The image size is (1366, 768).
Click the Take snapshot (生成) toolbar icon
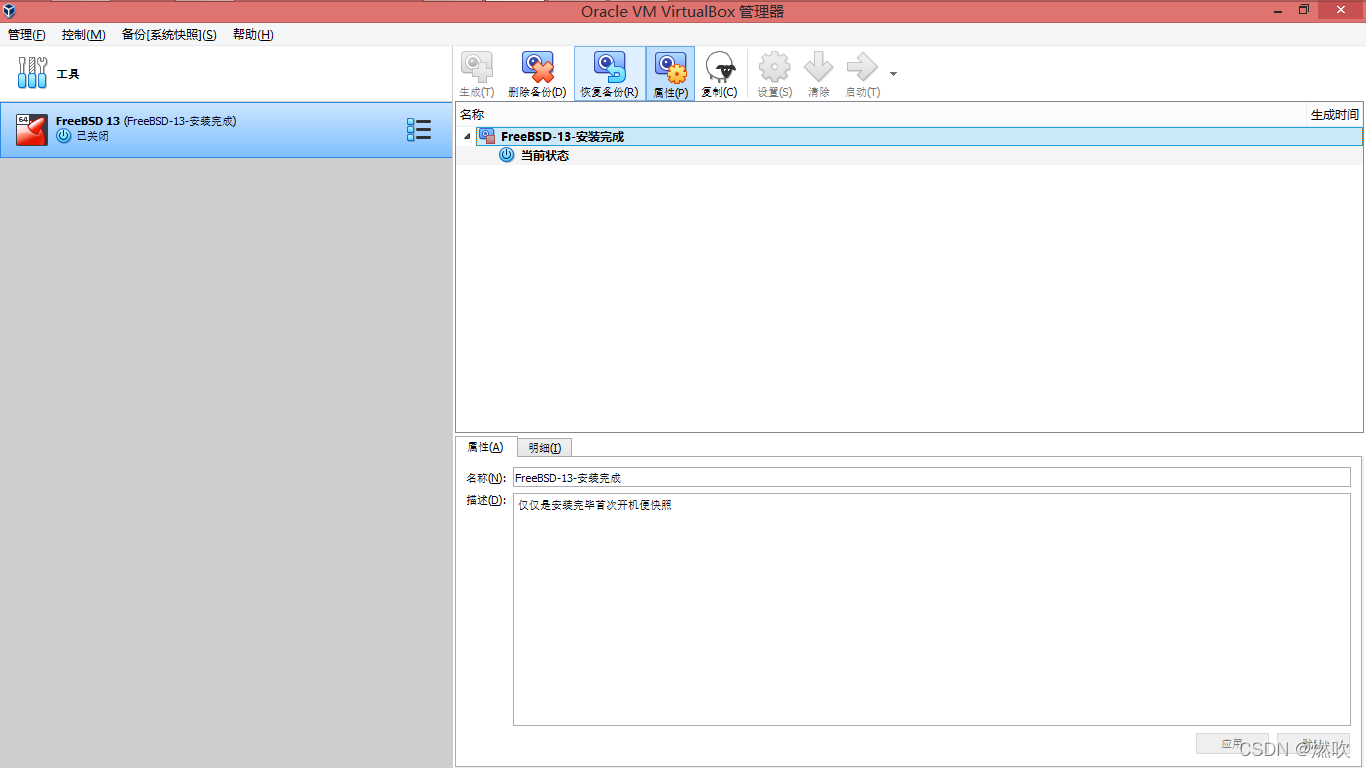click(x=477, y=68)
